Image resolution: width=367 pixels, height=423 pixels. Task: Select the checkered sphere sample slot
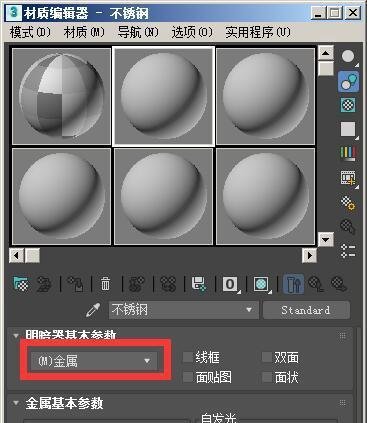tap(61, 96)
